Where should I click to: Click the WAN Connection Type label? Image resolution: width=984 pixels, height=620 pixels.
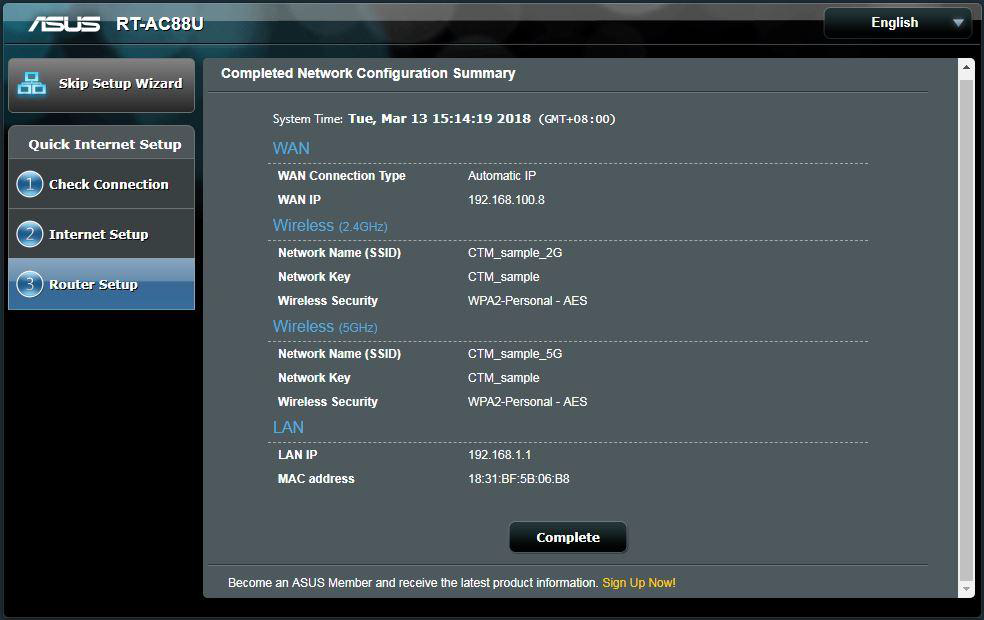(341, 176)
